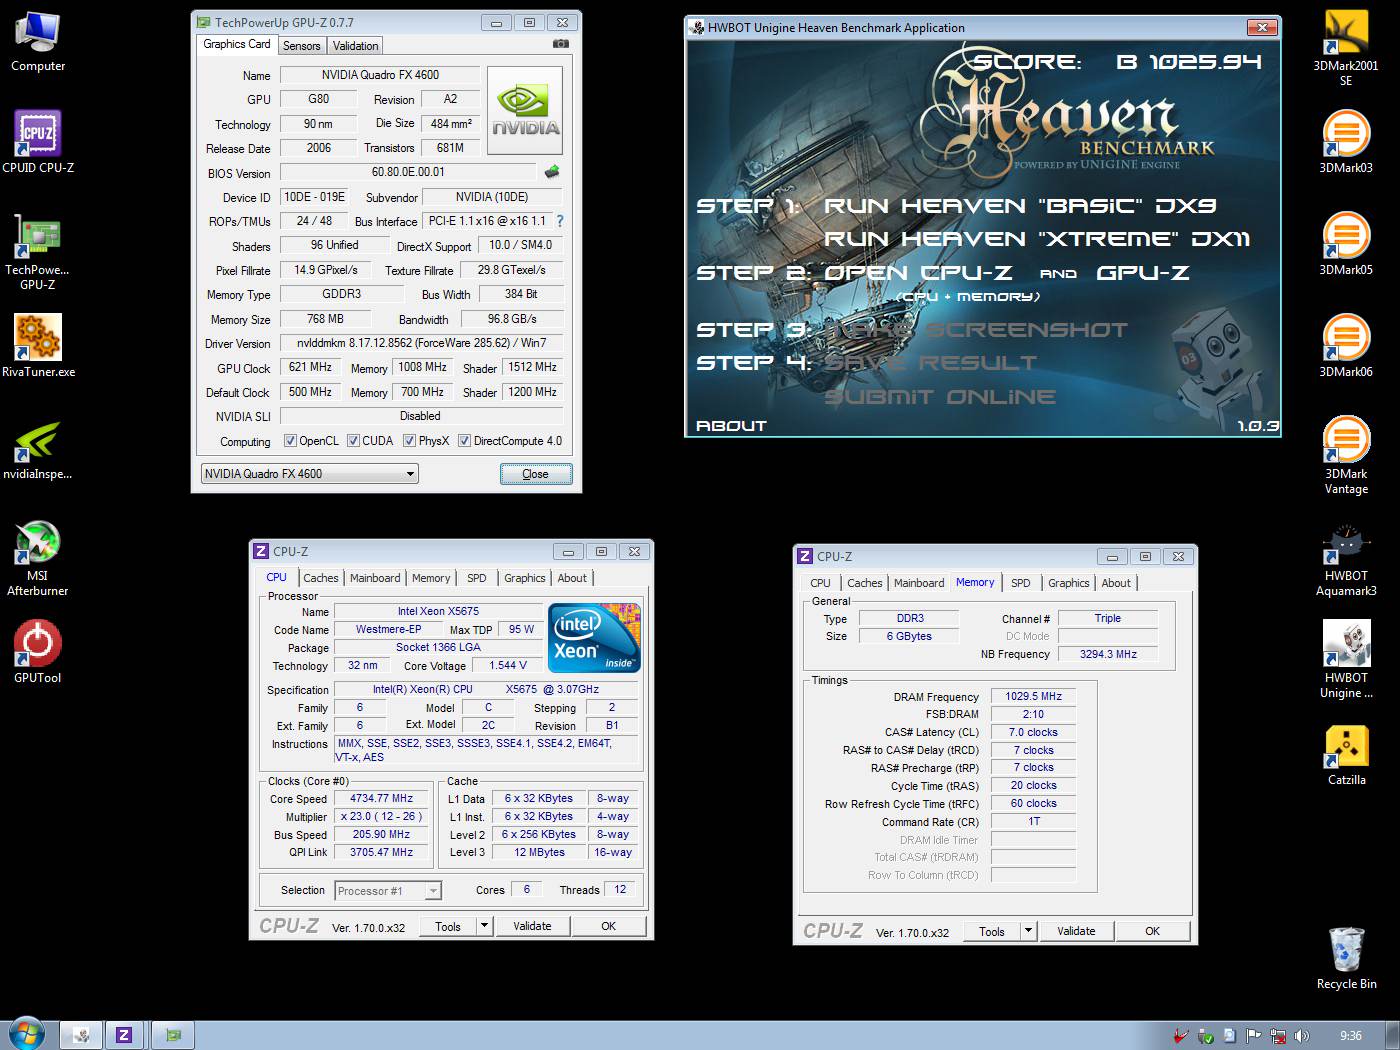Click RUN HEAVEN "BASIC" DX9
This screenshot has height=1050, width=1400.
point(1019,205)
